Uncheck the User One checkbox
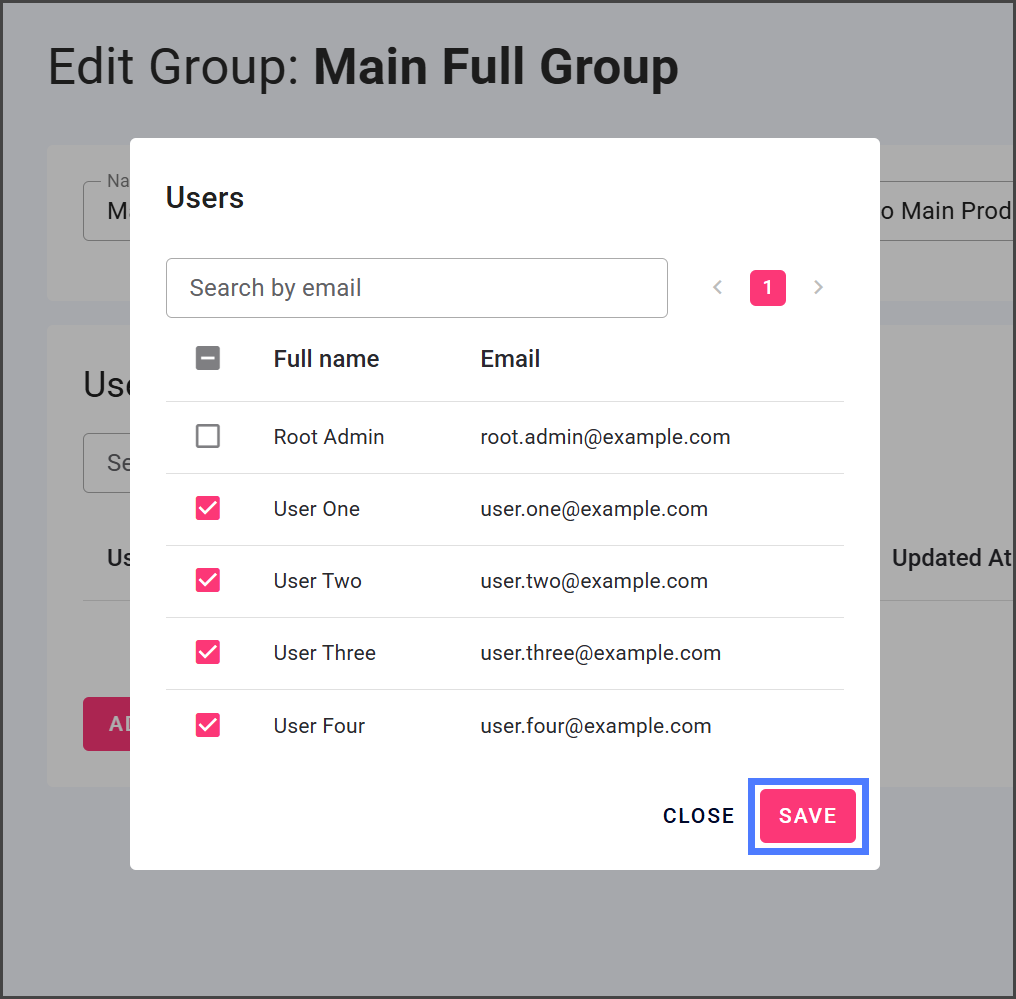Viewport: 1016px width, 999px height. point(208,508)
